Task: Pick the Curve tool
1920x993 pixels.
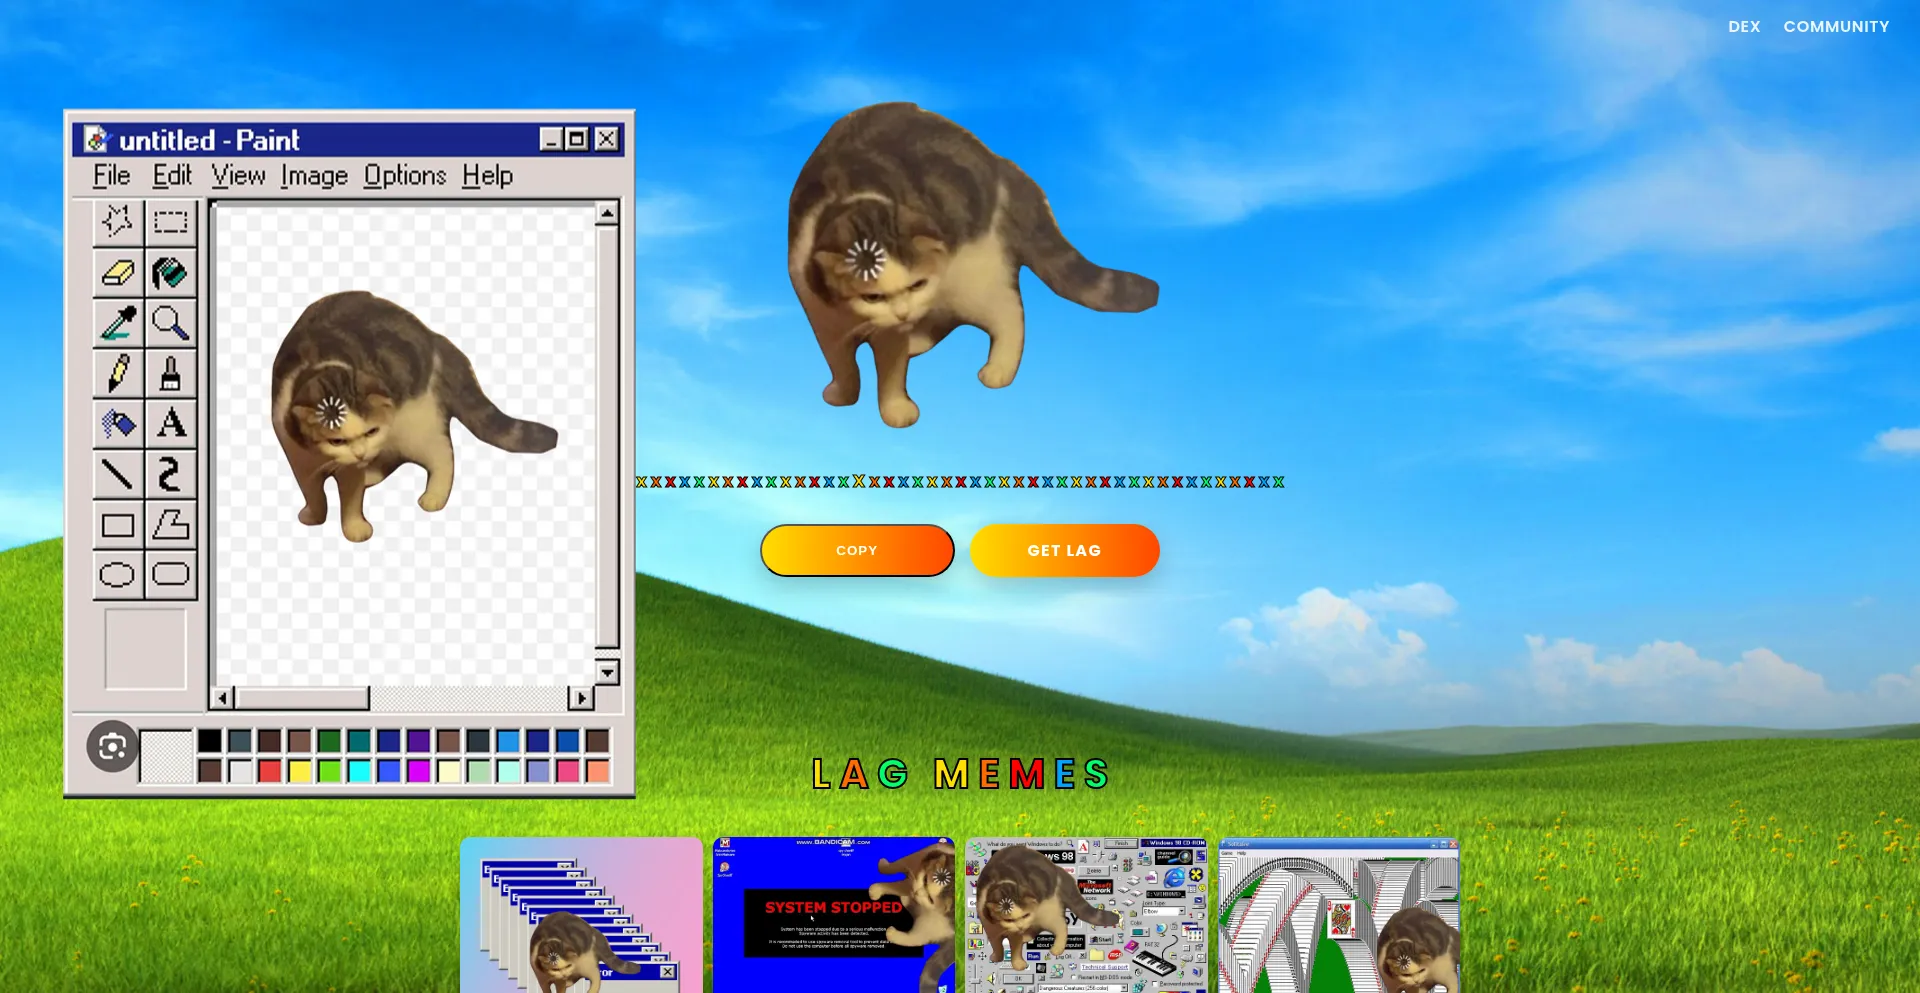Action: pos(171,474)
